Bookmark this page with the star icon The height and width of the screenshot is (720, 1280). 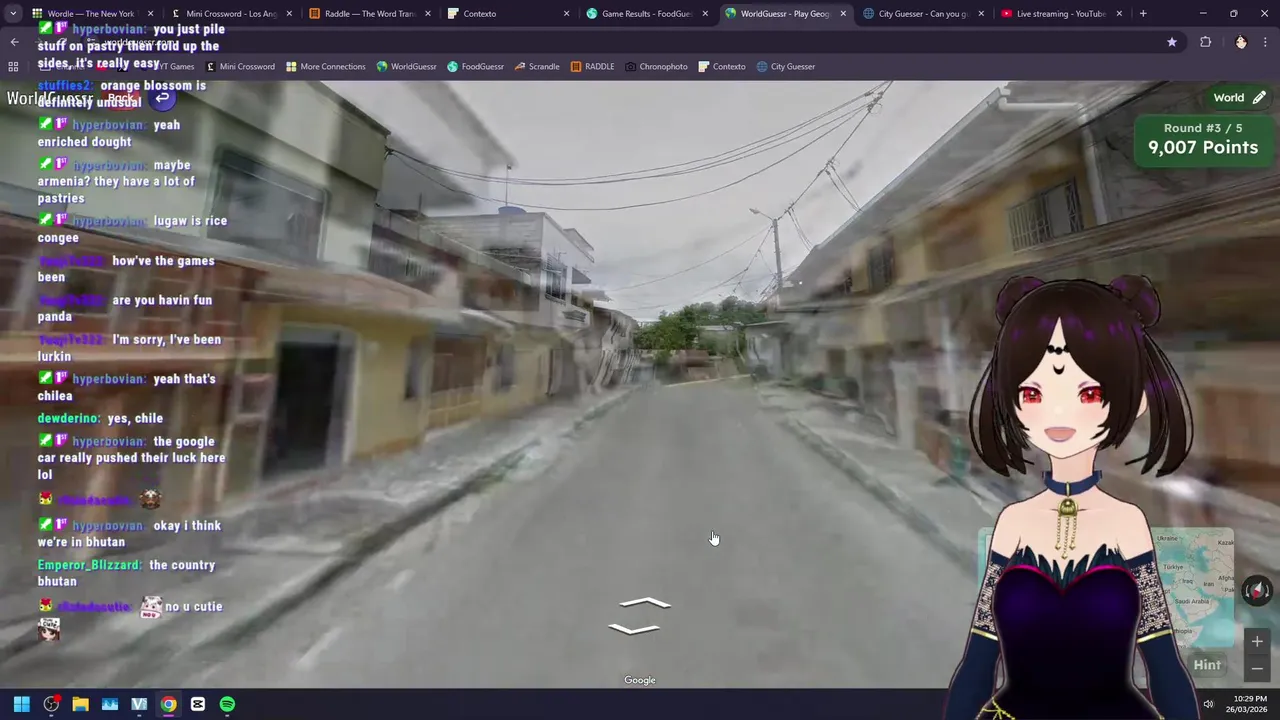tap(1172, 42)
